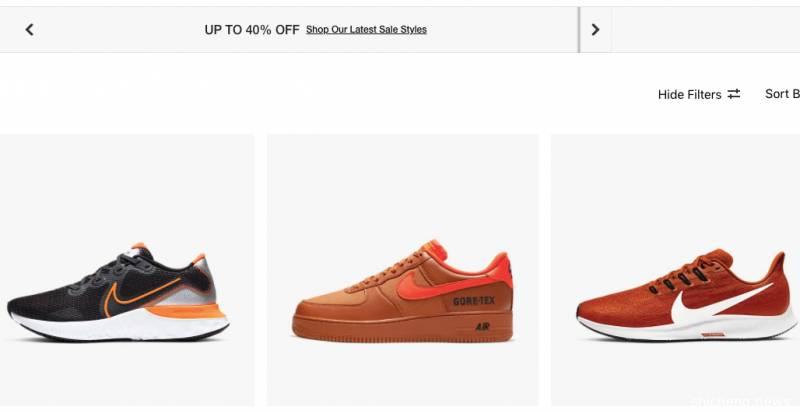The image size is (800, 414).
Task: Click the AIR logo on the brown shoe midsole
Action: pos(483,326)
